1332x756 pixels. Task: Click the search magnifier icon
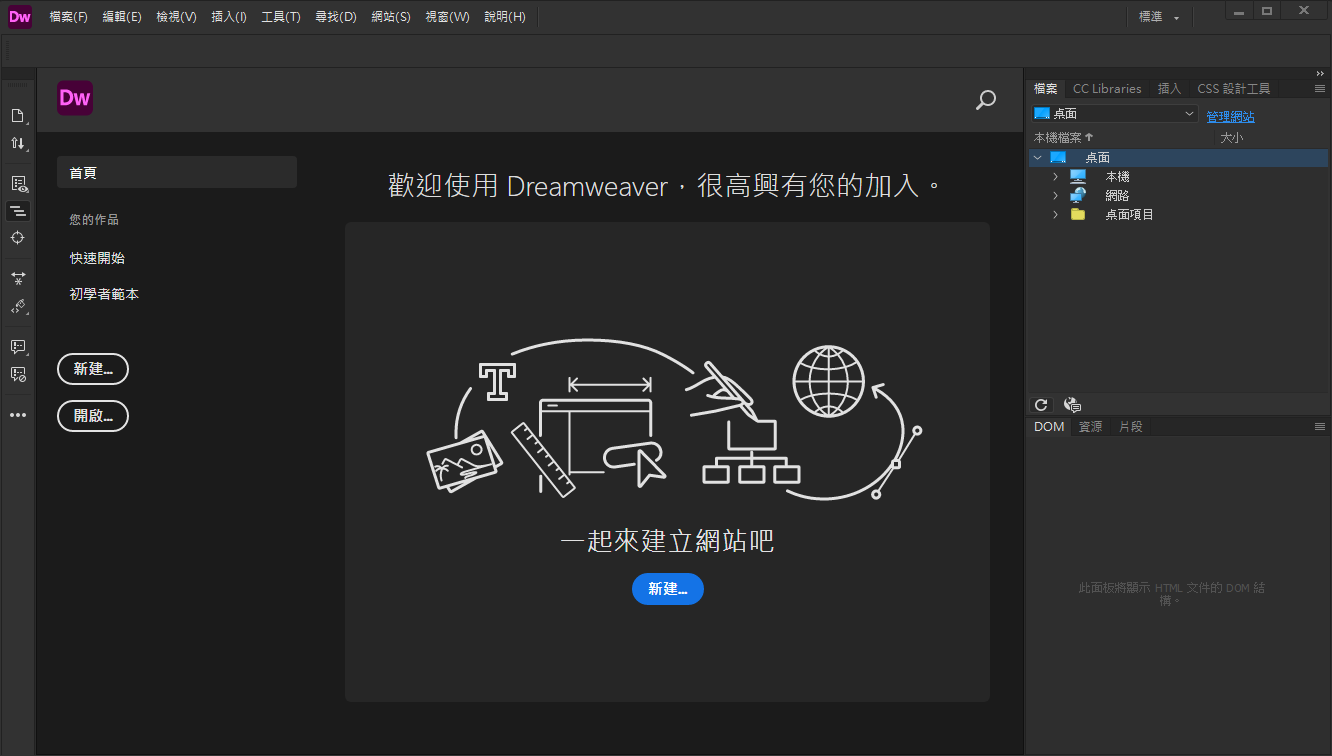pos(986,99)
